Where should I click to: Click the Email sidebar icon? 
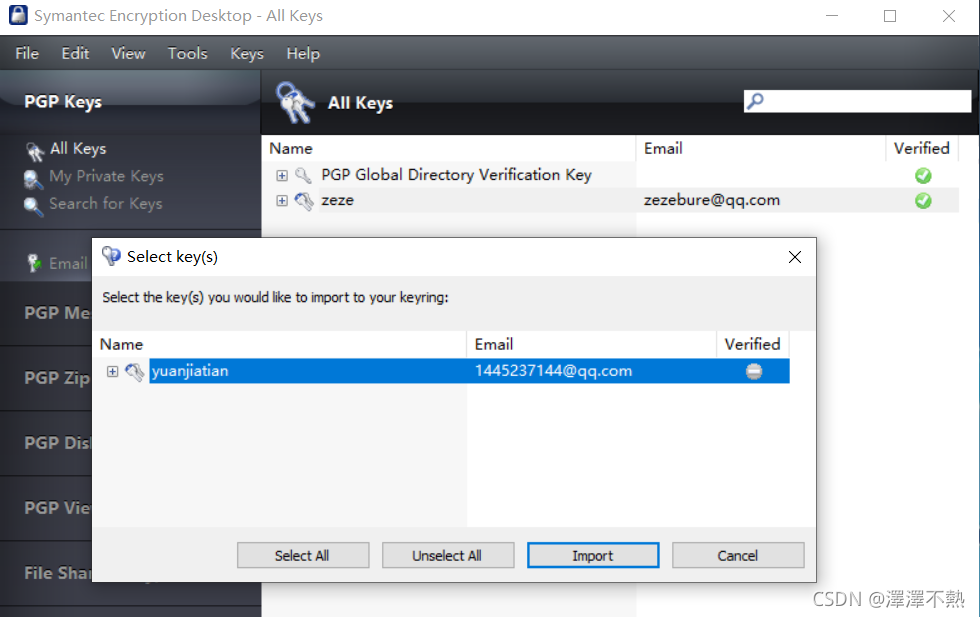34,263
